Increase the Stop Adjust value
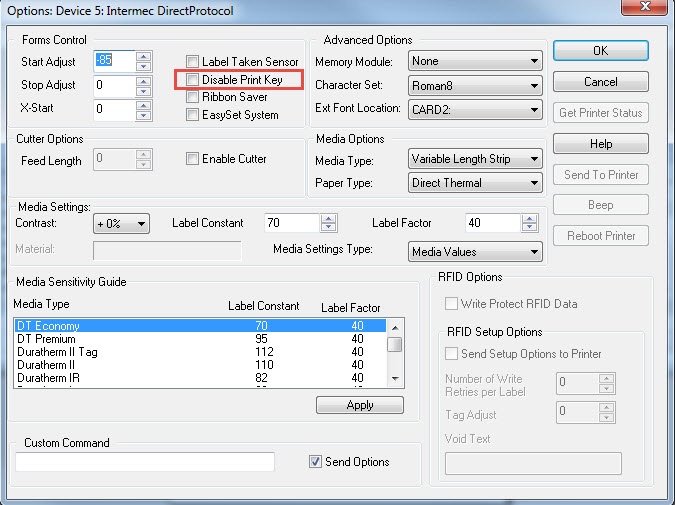This screenshot has width=675, height=505. tap(144, 80)
